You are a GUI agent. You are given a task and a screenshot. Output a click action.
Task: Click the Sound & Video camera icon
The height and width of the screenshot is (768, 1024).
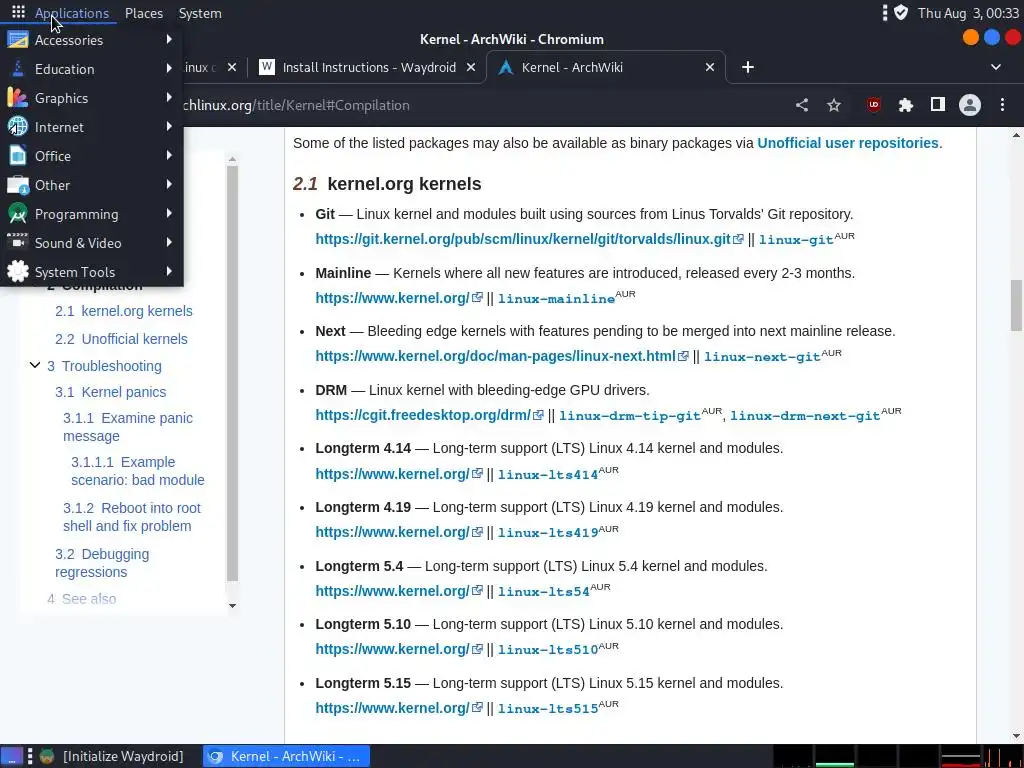tap(18, 242)
